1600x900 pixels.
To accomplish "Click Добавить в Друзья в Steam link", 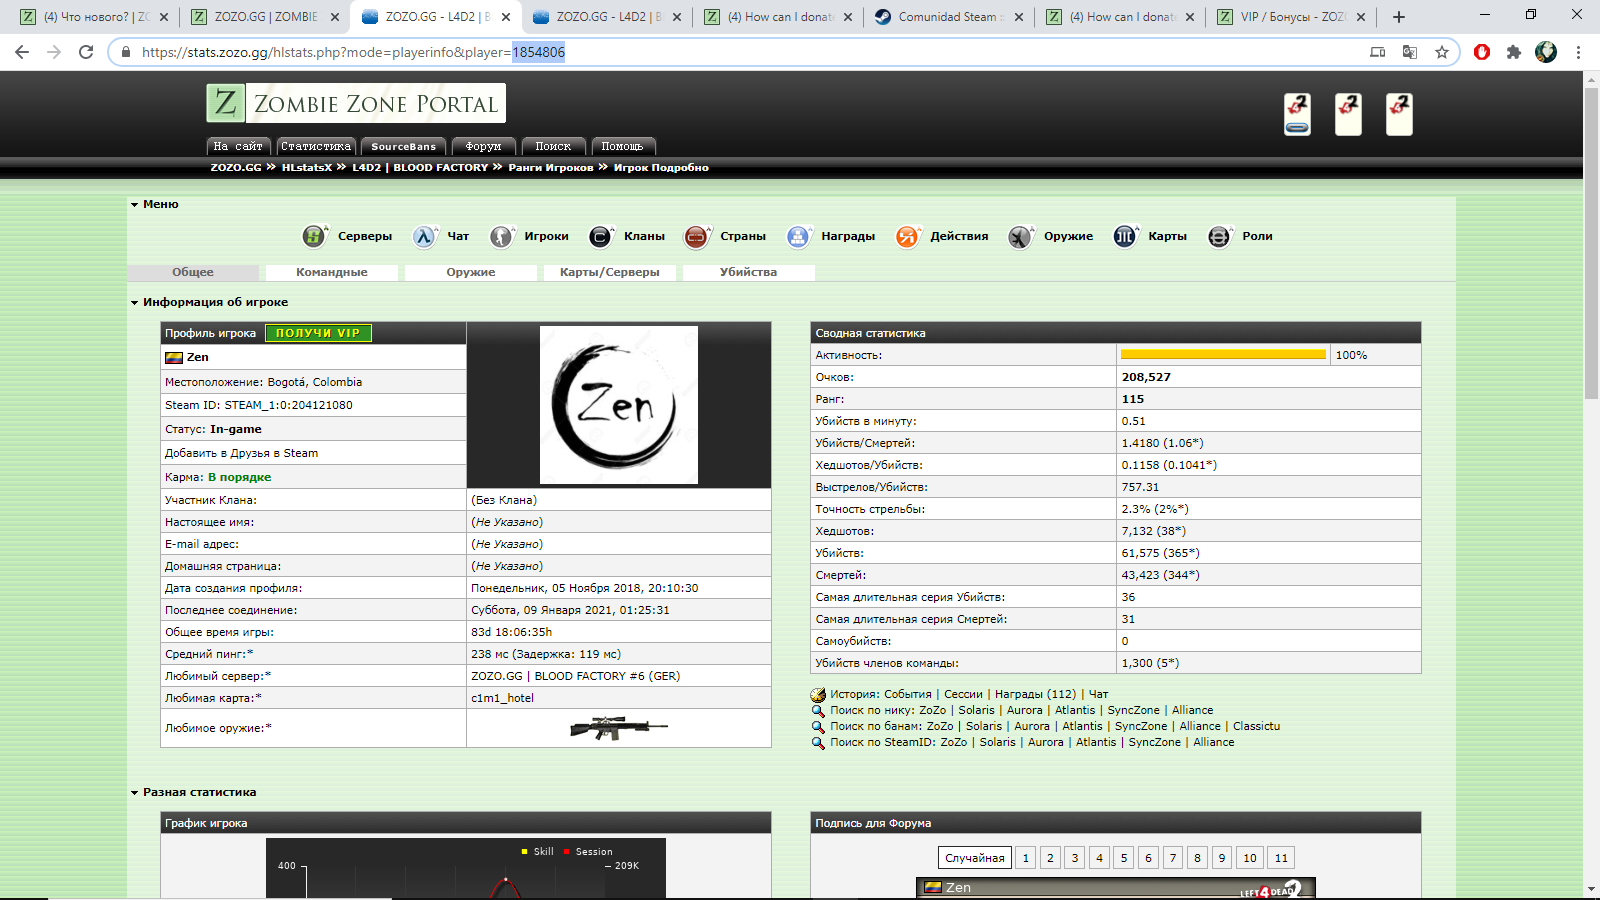I will [x=241, y=453].
